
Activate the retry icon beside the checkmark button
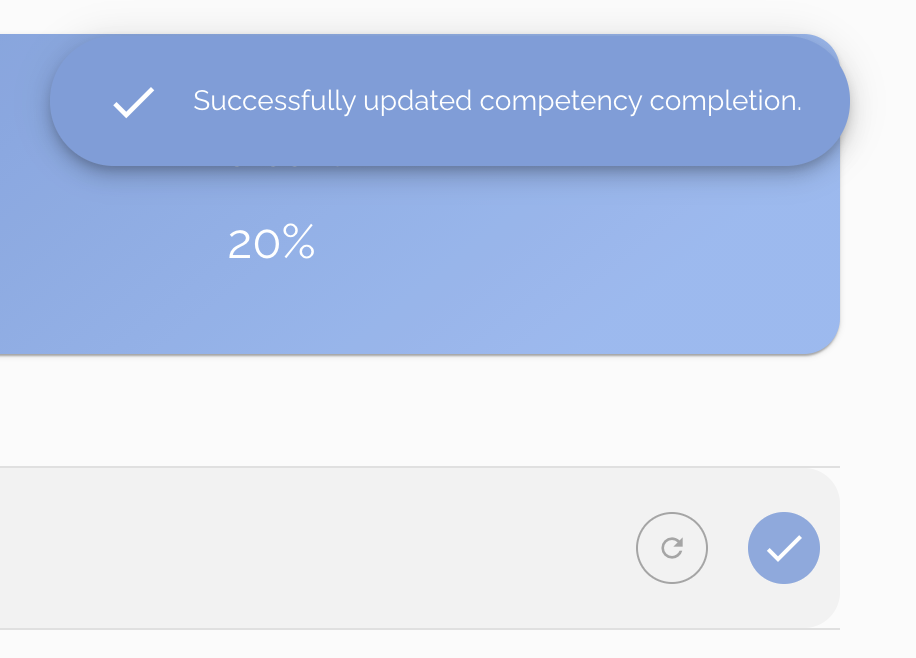(x=671, y=548)
